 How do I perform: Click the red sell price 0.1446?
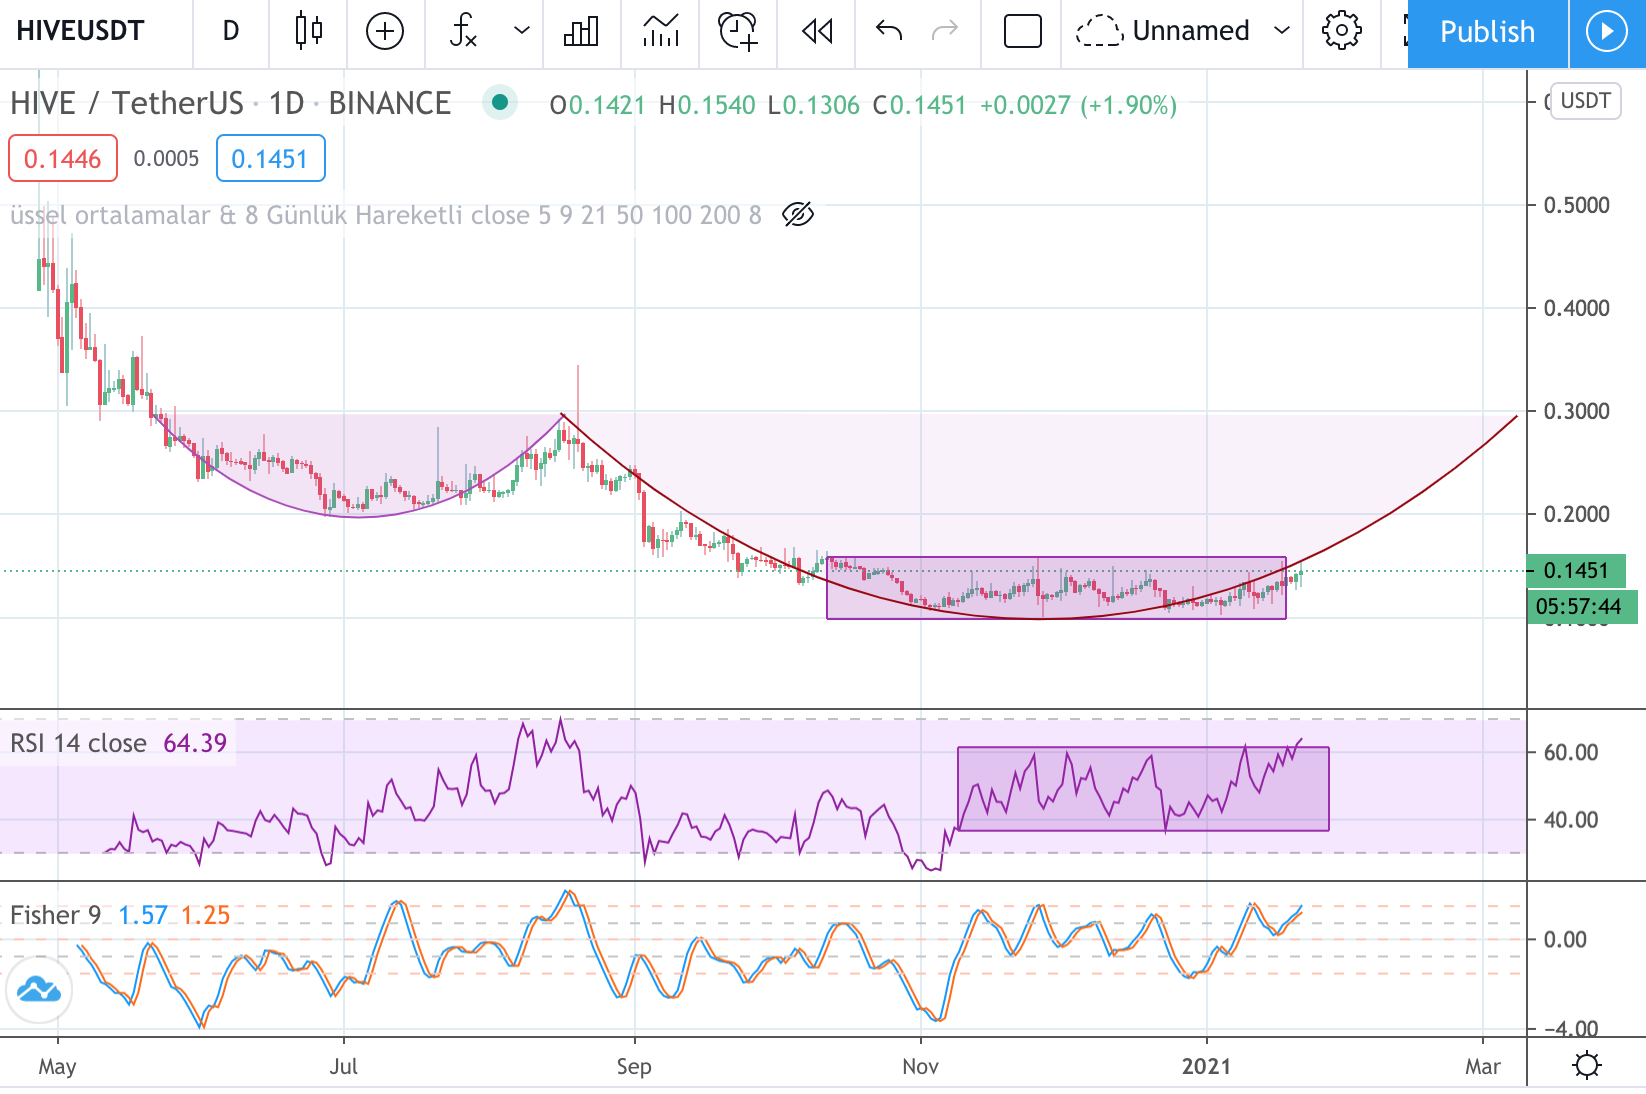(63, 159)
